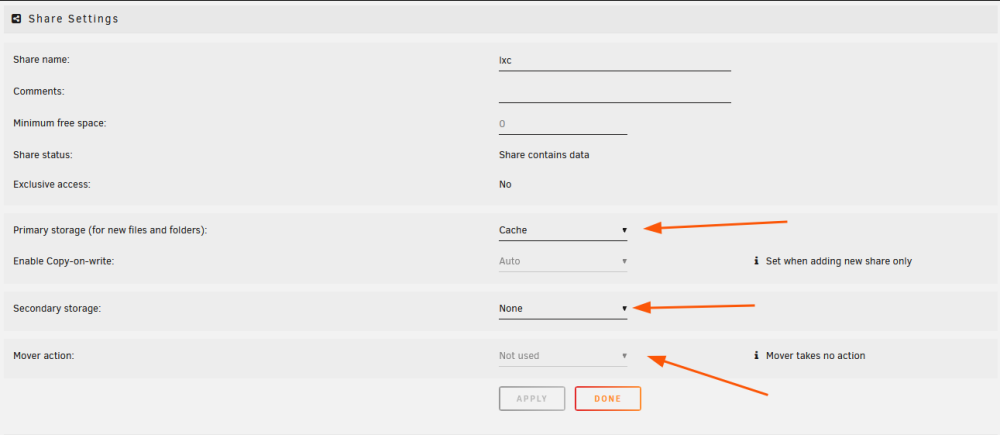Click the DONE button

click(608, 399)
